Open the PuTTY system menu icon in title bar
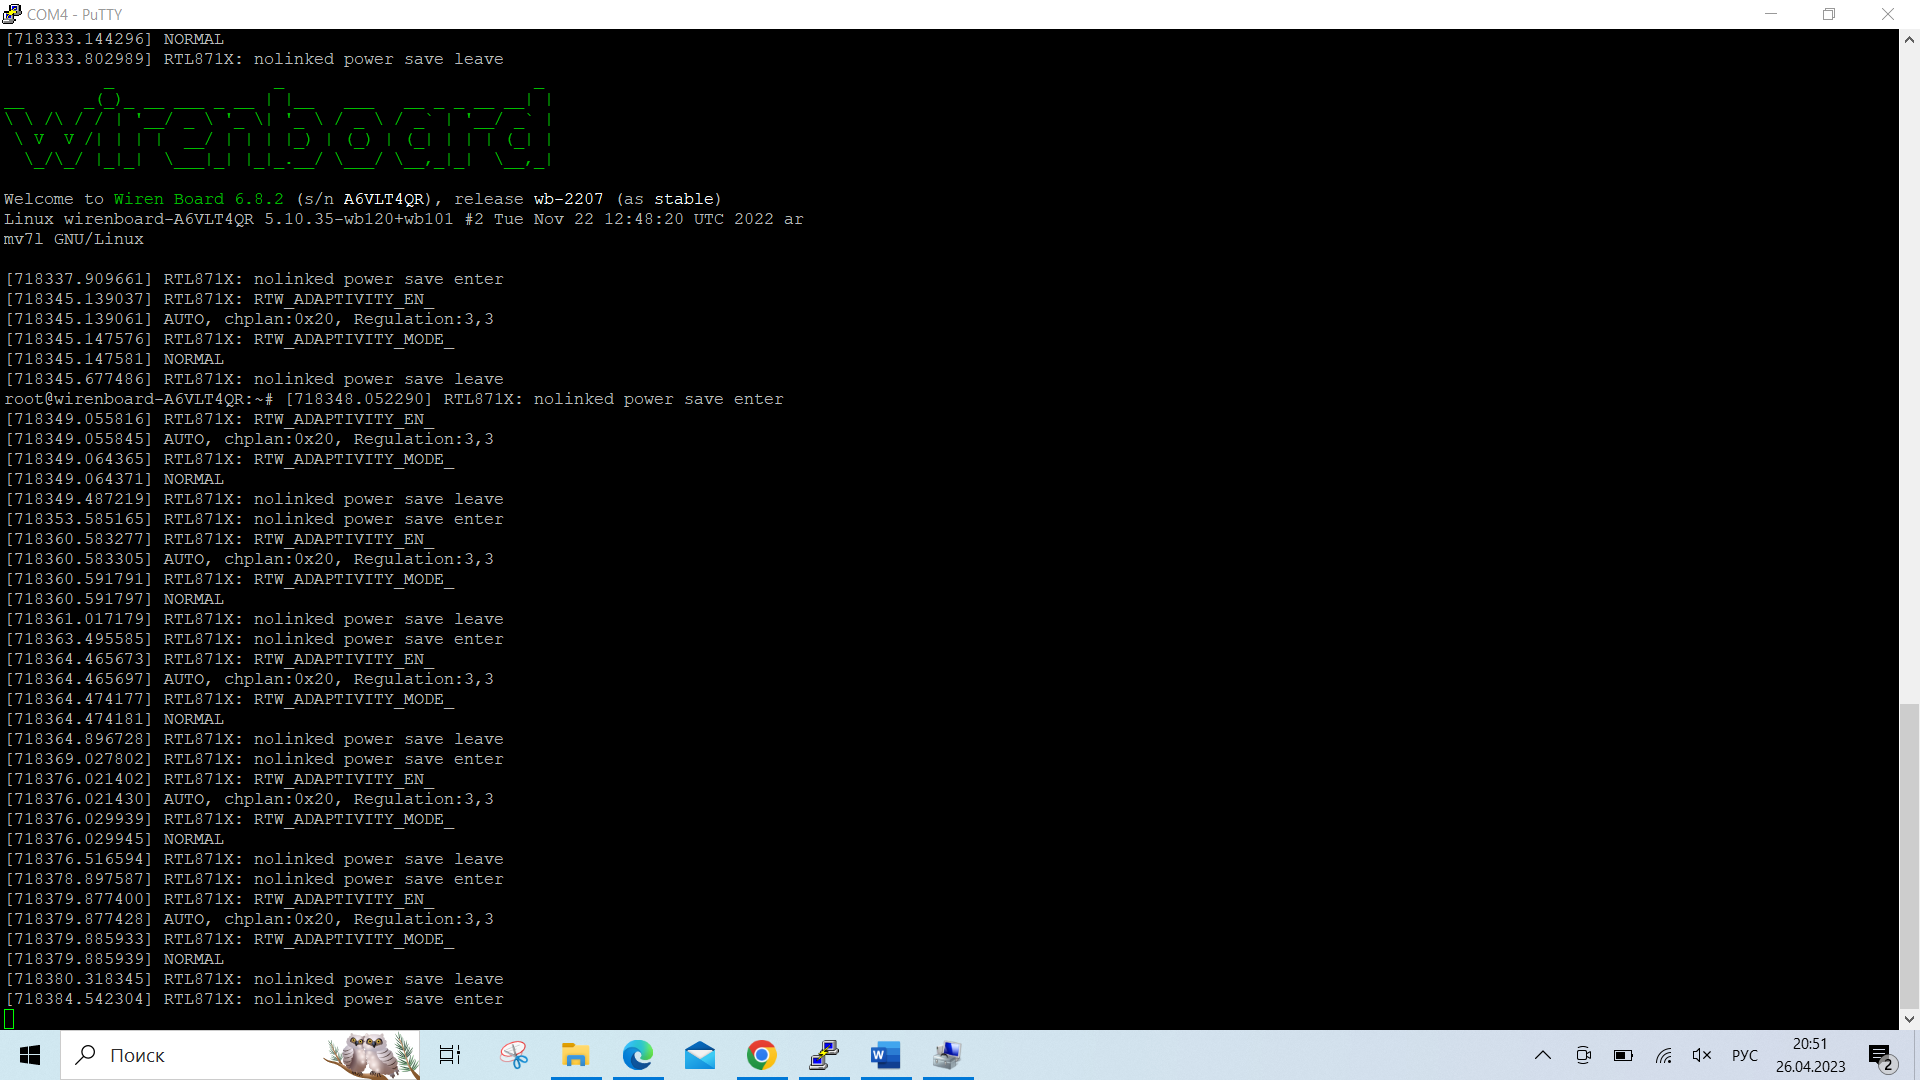 coord(12,14)
